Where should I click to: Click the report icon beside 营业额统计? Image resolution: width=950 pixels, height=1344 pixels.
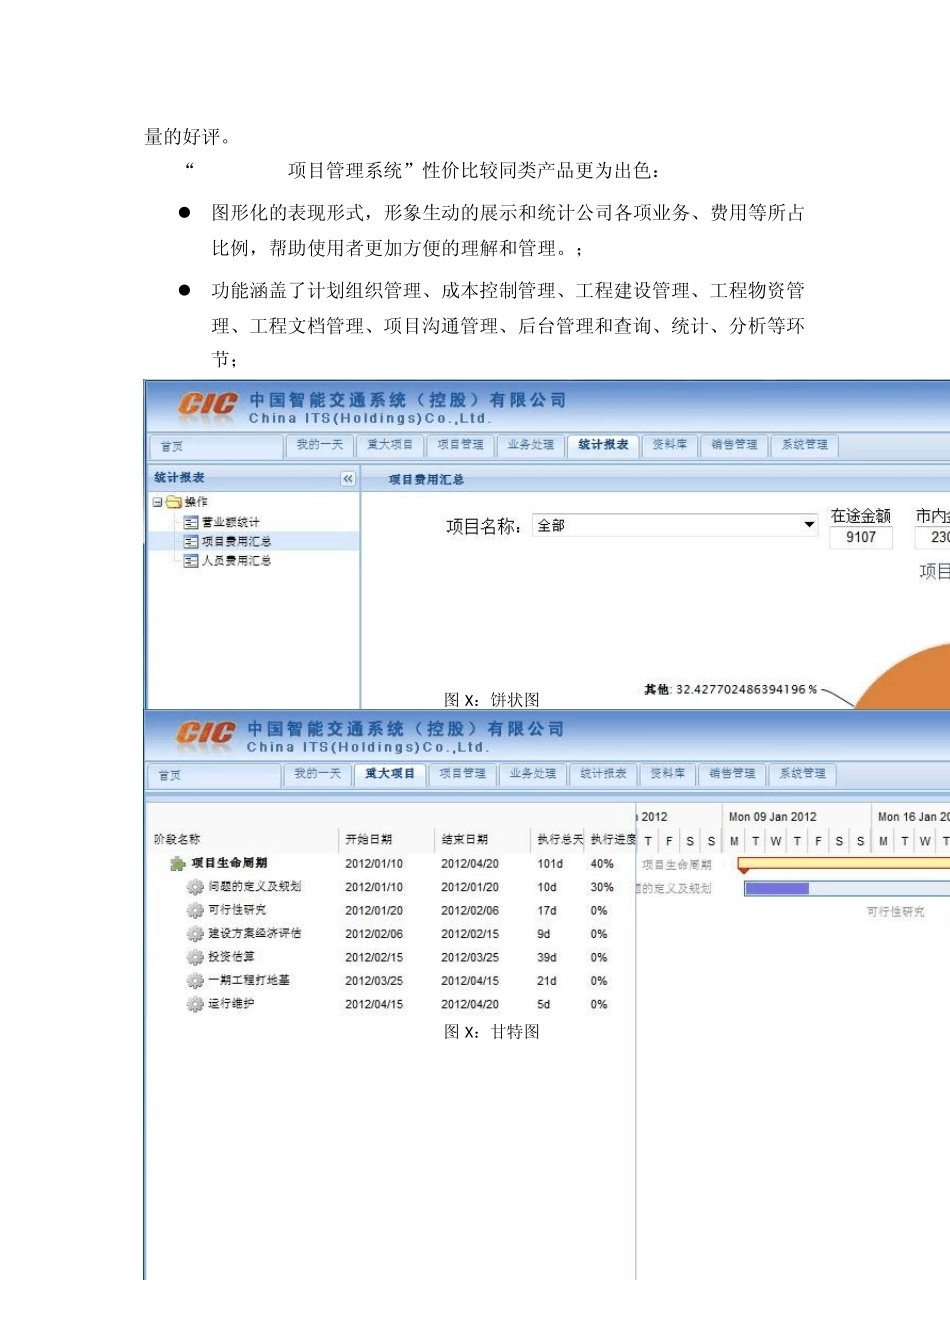191,522
